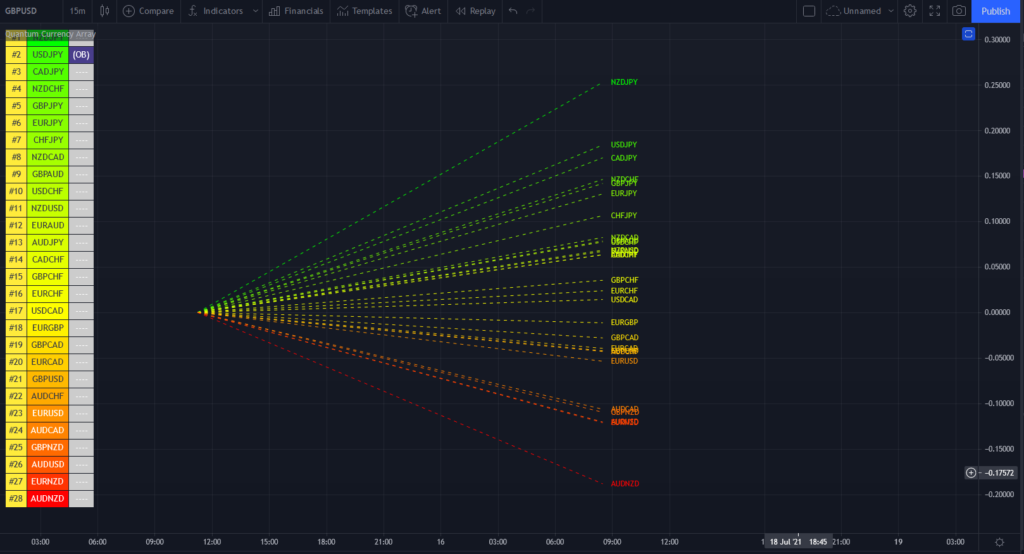
Task: Create a new Alert
Action: [423, 11]
